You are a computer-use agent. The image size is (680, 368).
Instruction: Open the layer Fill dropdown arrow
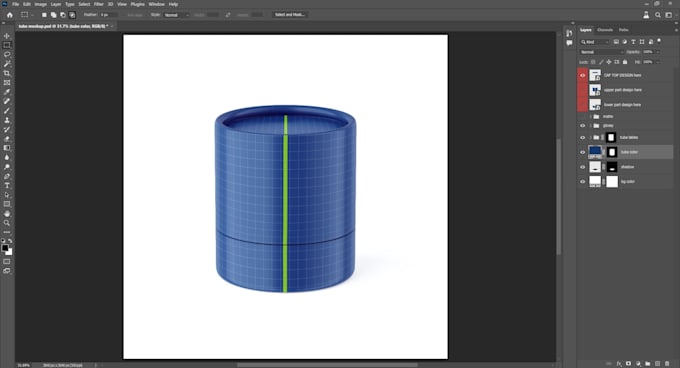[657, 62]
